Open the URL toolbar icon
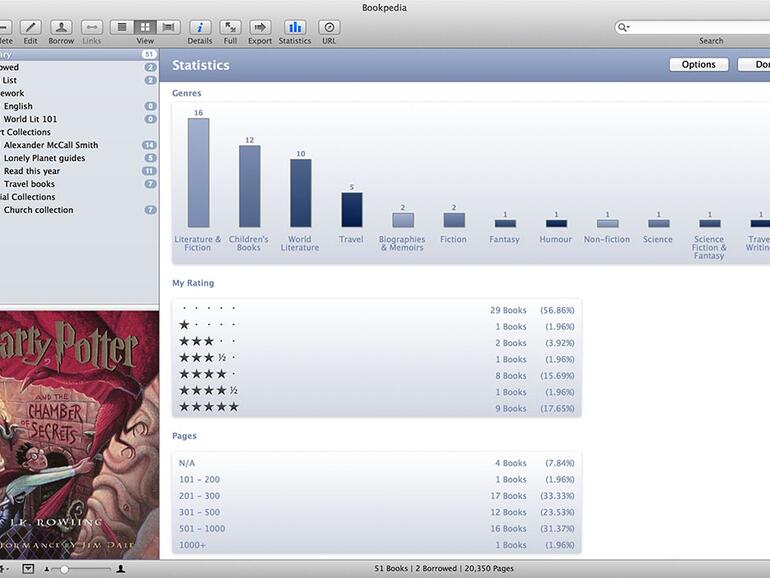Image resolution: width=770 pixels, height=578 pixels. pyautogui.click(x=329, y=27)
